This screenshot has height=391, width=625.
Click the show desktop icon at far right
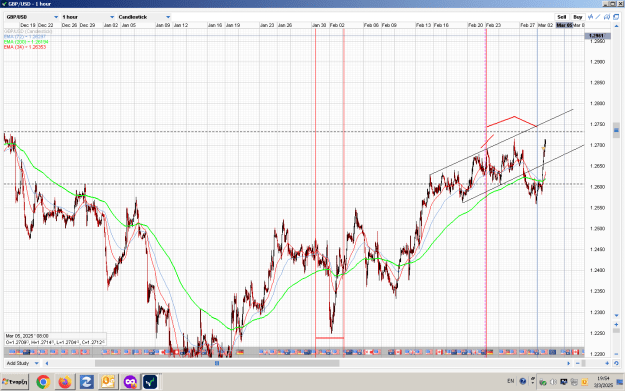pyautogui.click(x=620, y=382)
